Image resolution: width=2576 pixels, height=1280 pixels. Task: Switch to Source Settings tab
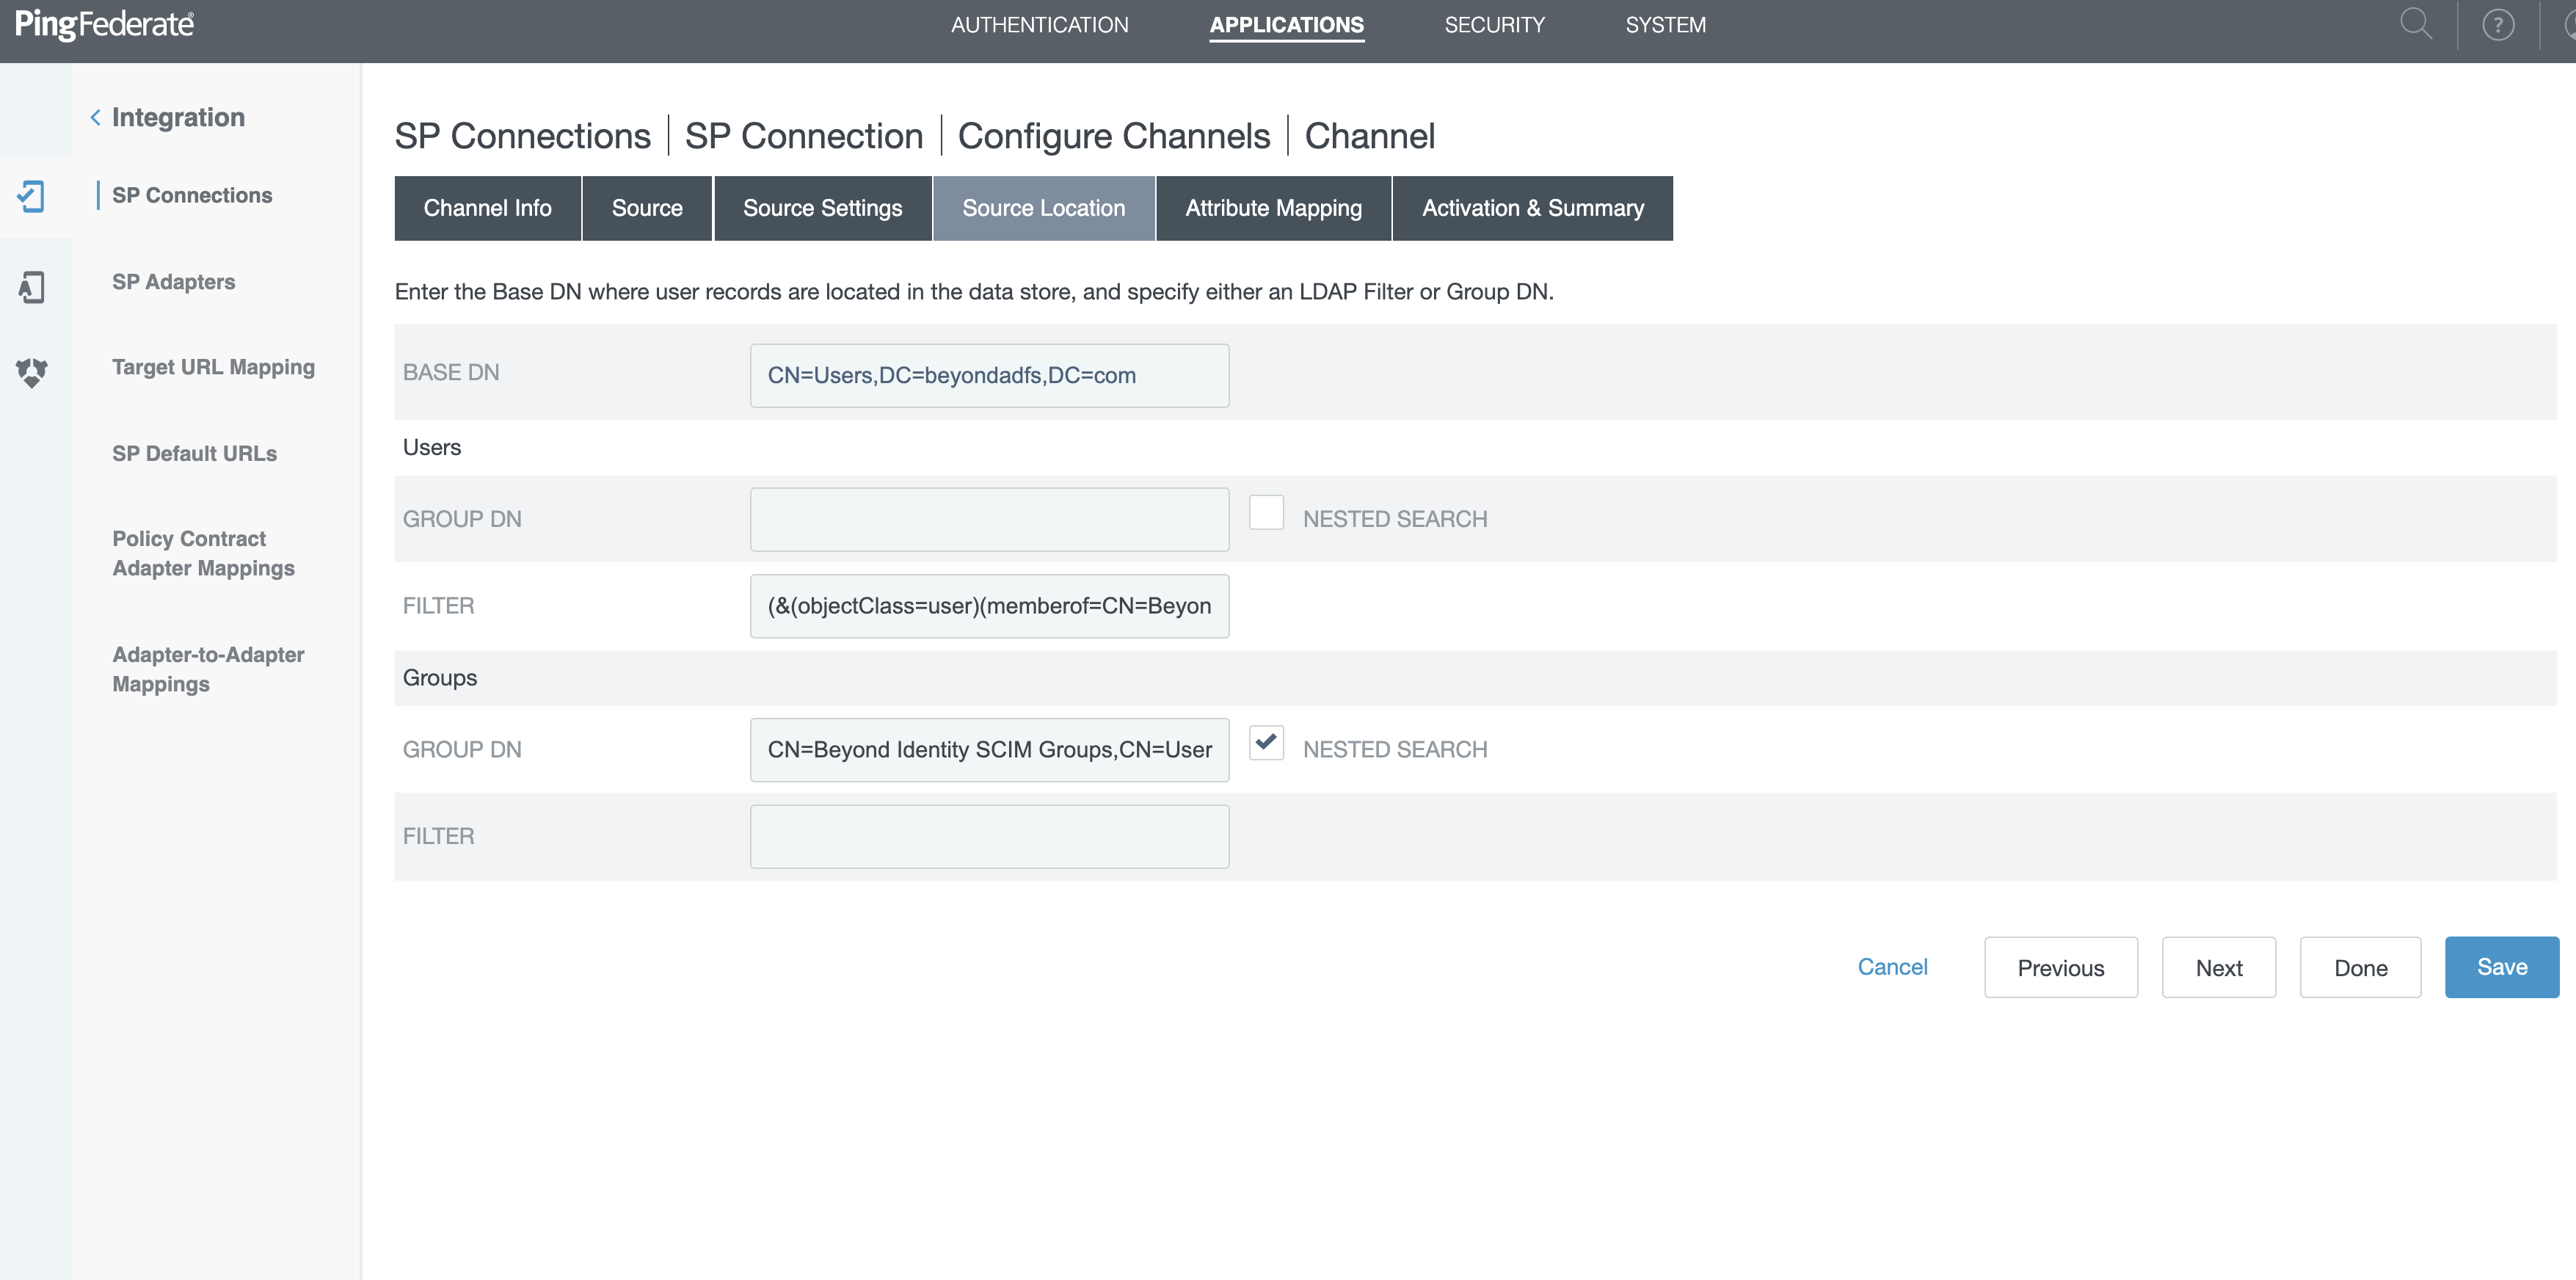coord(822,208)
